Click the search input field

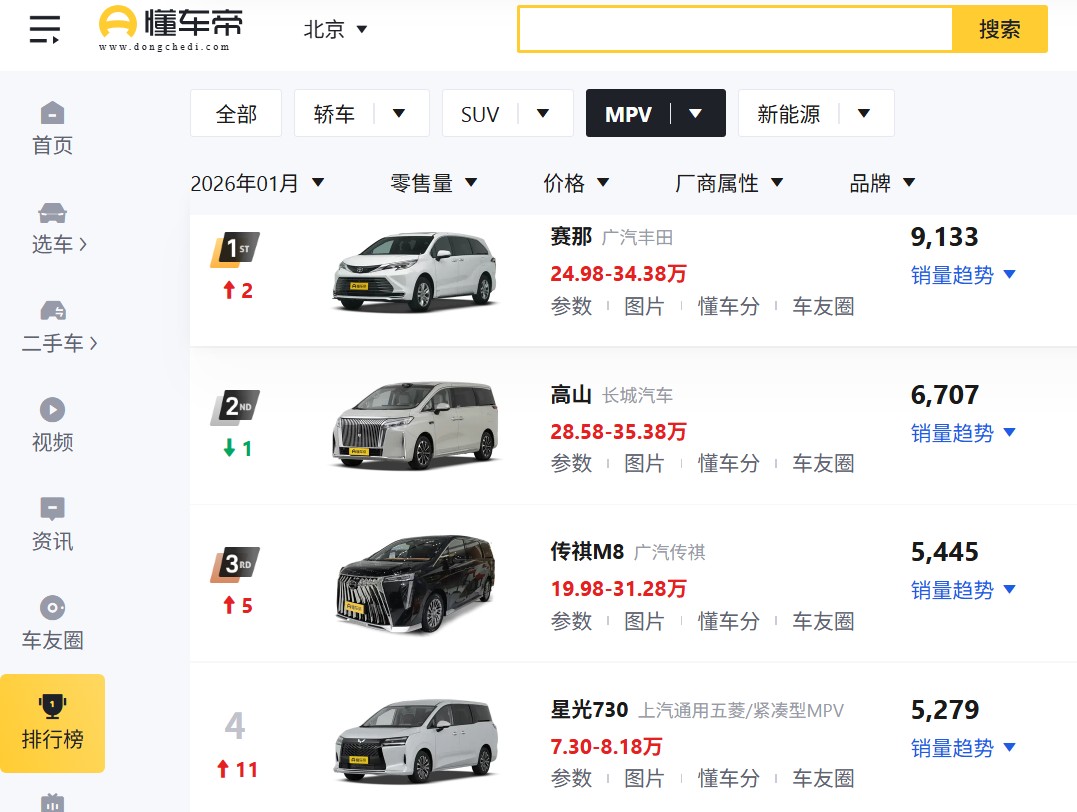tap(735, 29)
